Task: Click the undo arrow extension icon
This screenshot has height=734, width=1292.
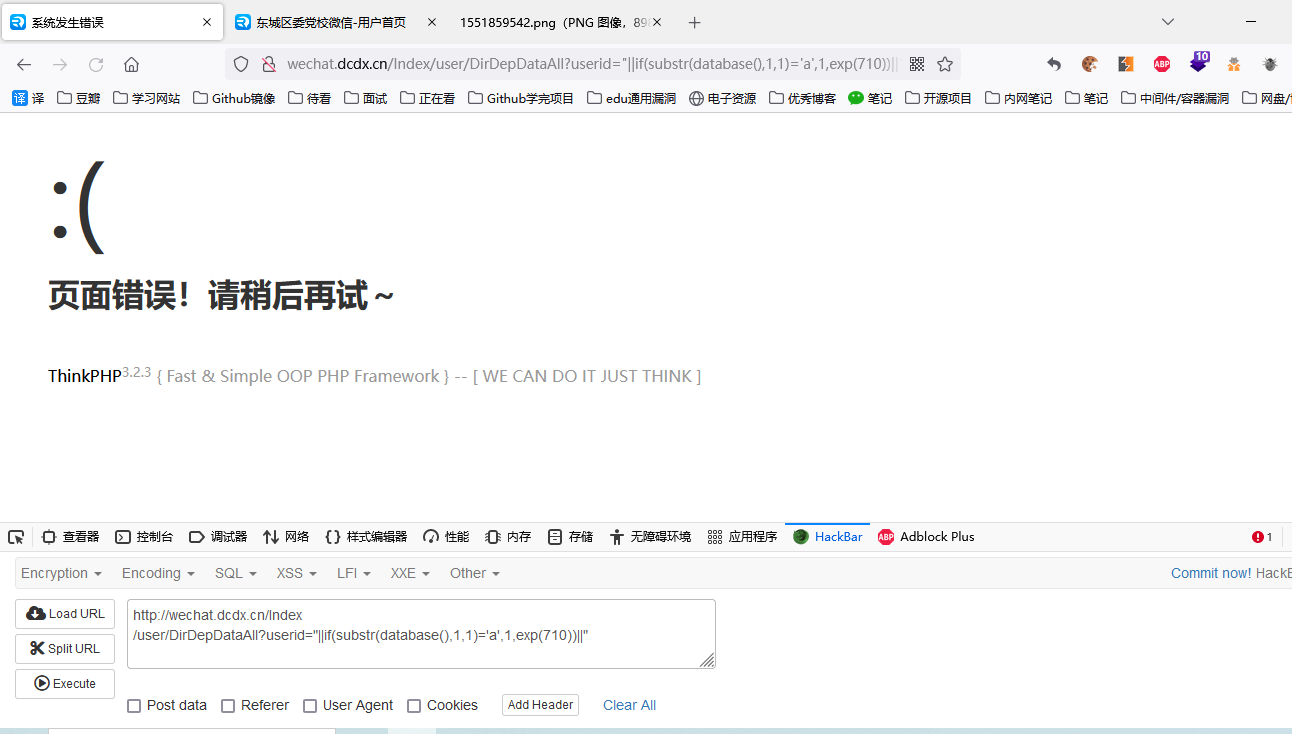Action: point(1054,64)
